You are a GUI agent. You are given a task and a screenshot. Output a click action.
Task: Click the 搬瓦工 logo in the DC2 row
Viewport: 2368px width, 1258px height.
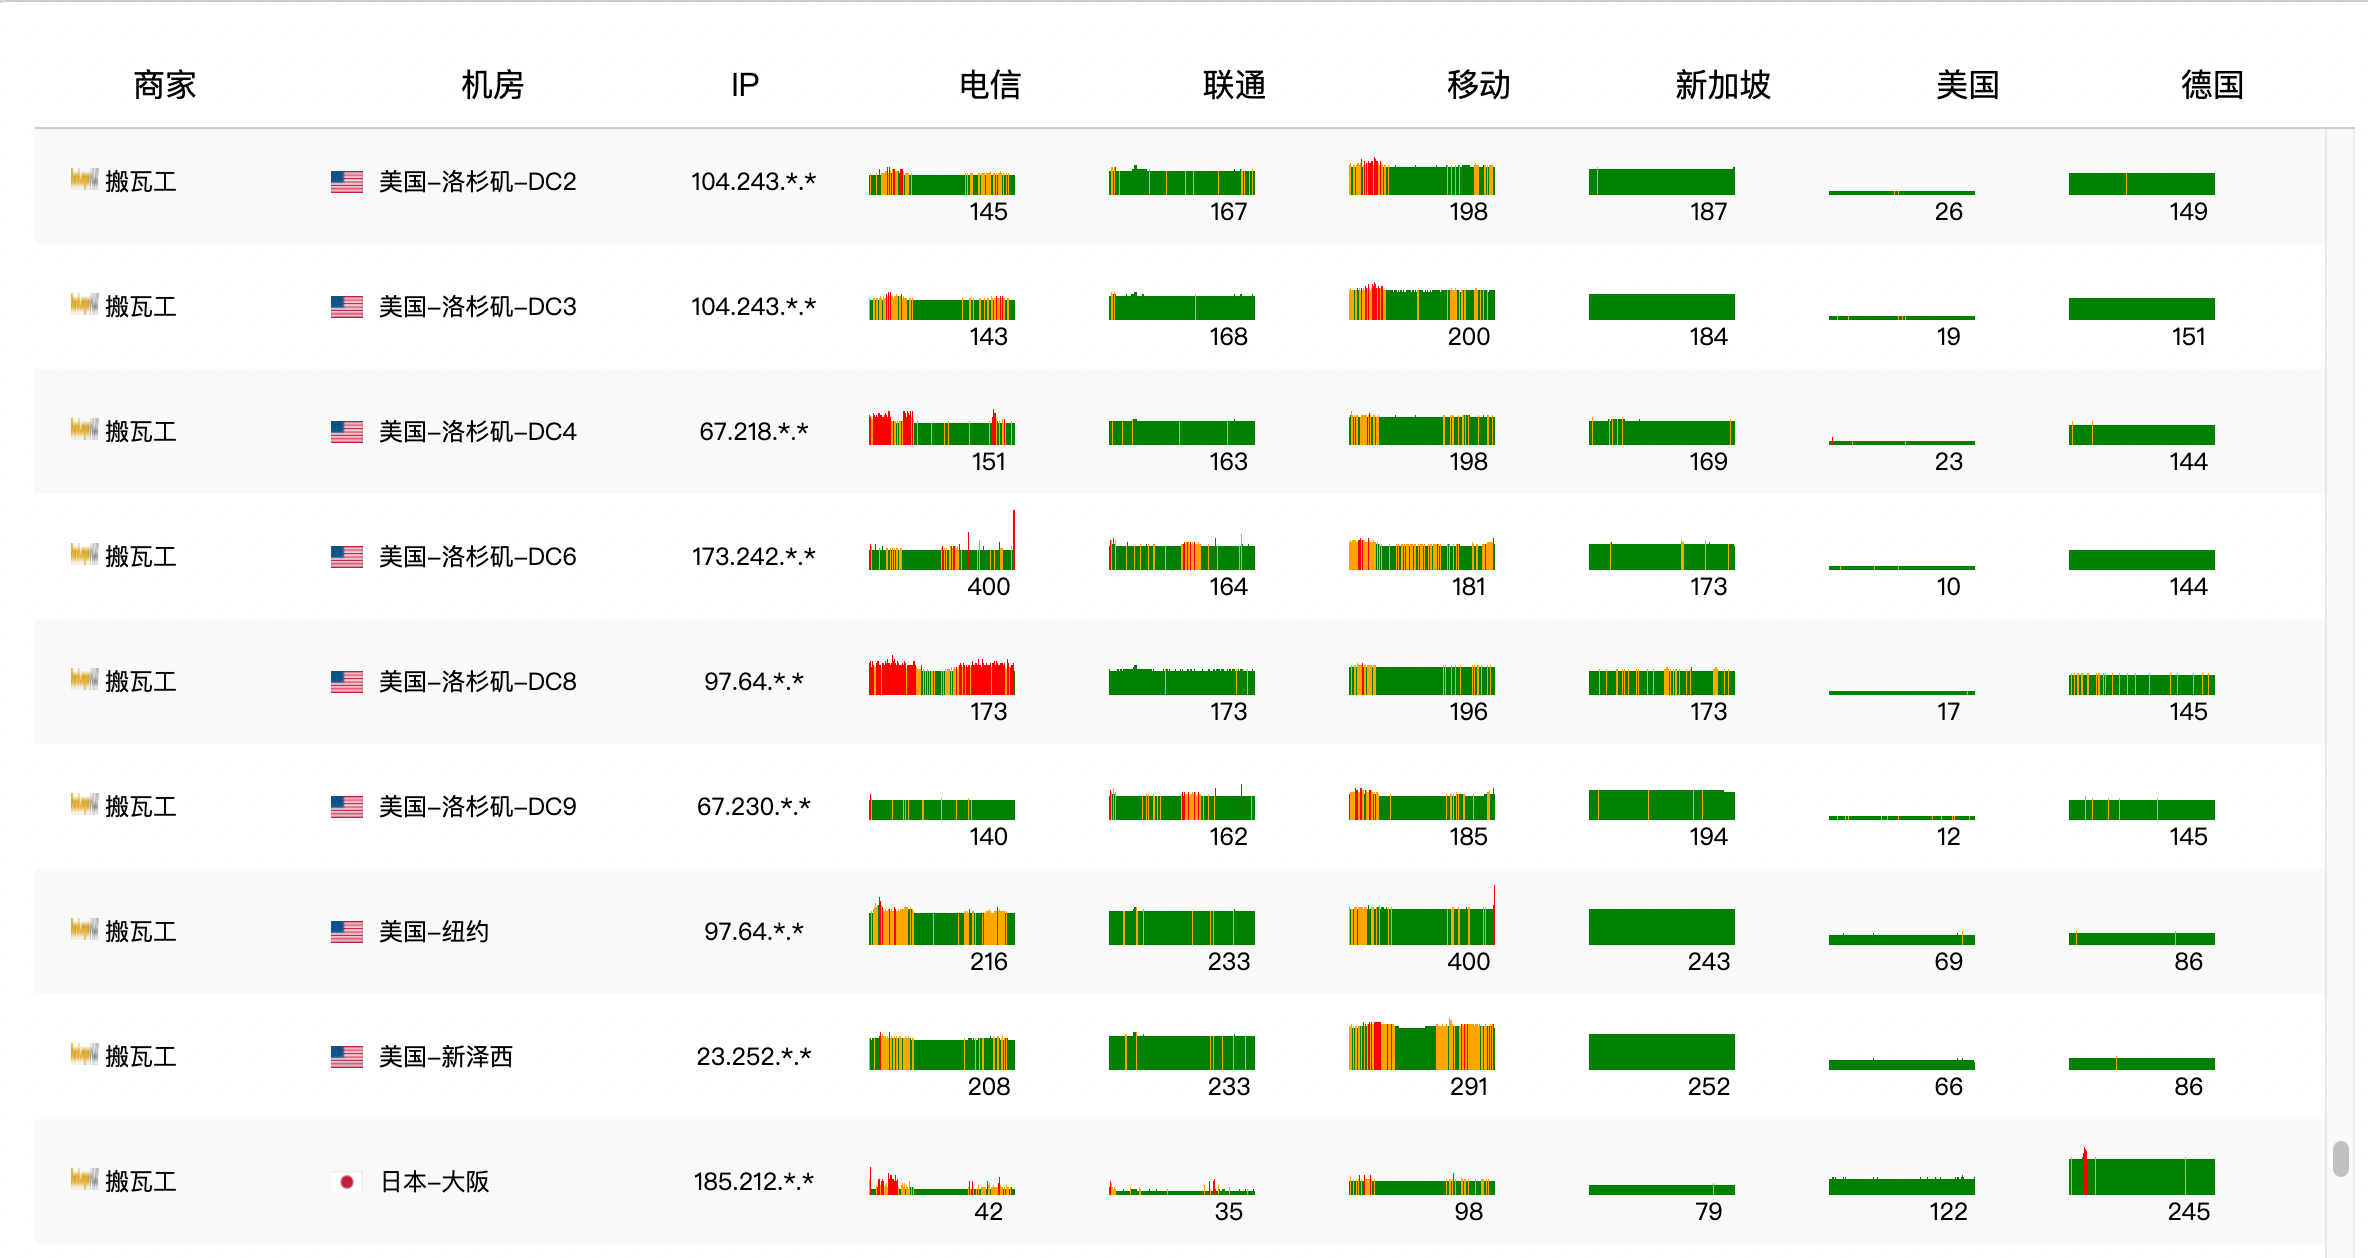(84, 179)
